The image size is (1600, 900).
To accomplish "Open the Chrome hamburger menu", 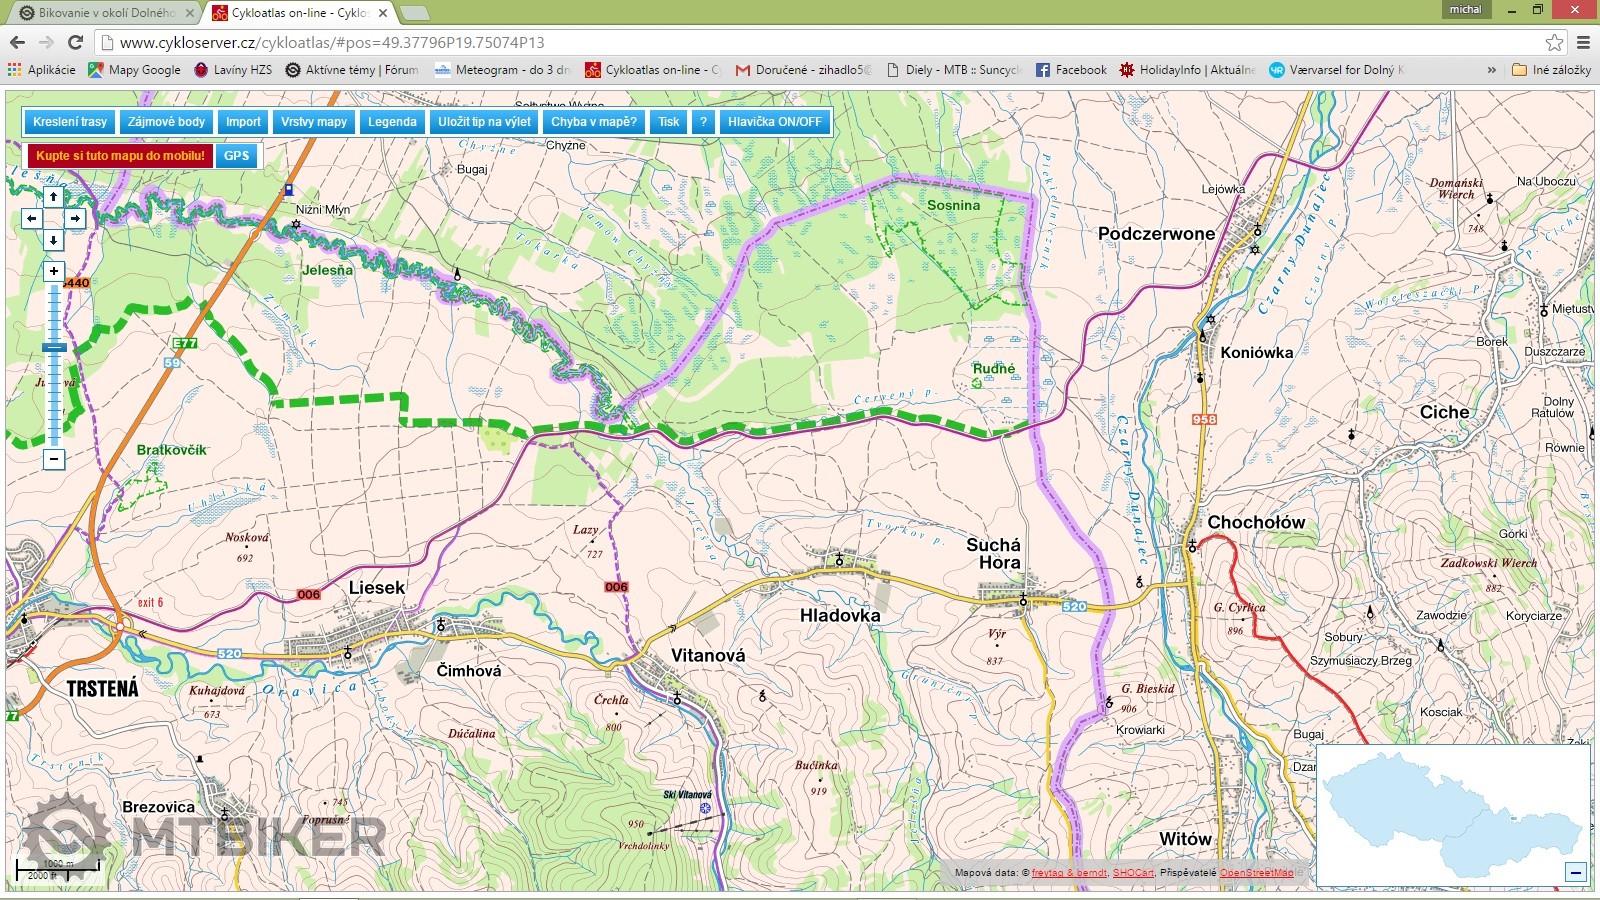I will (x=1583, y=42).
